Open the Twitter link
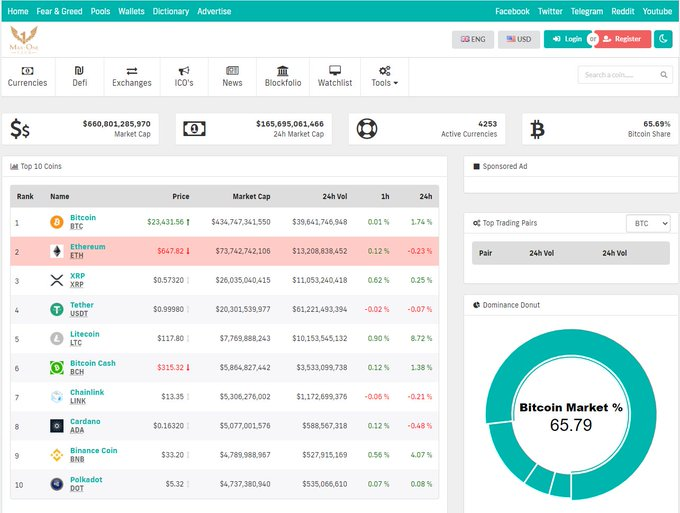This screenshot has width=680, height=513. coord(550,11)
